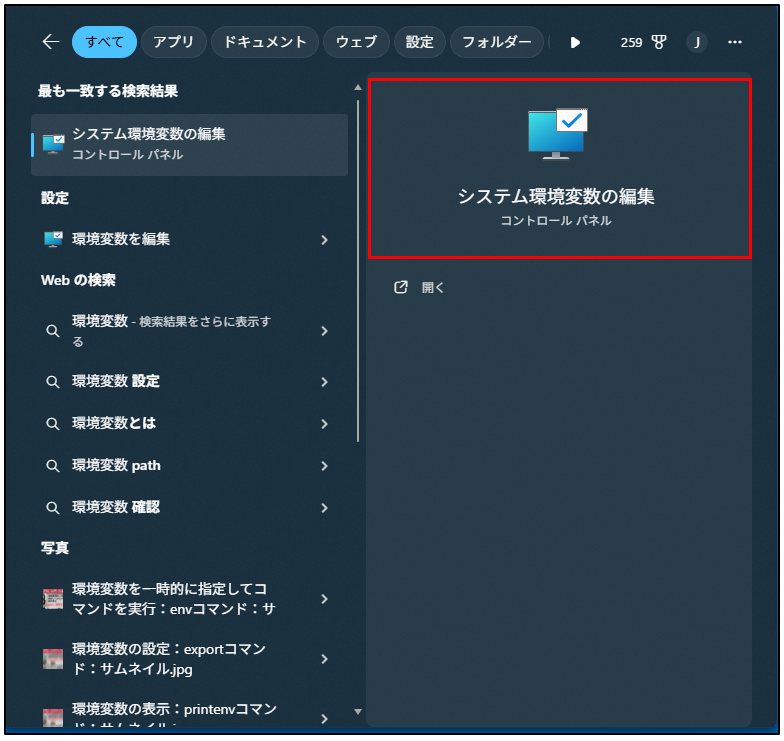Open the システム環境変数の編集 best match result
Screen dimensions: 784x741
(x=190, y=144)
